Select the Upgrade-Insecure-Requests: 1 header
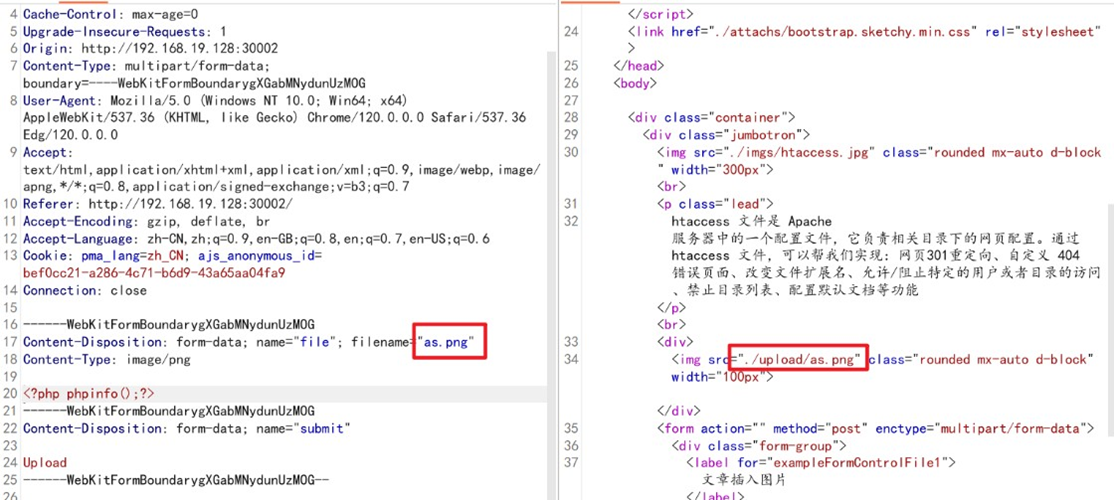 click(x=124, y=31)
